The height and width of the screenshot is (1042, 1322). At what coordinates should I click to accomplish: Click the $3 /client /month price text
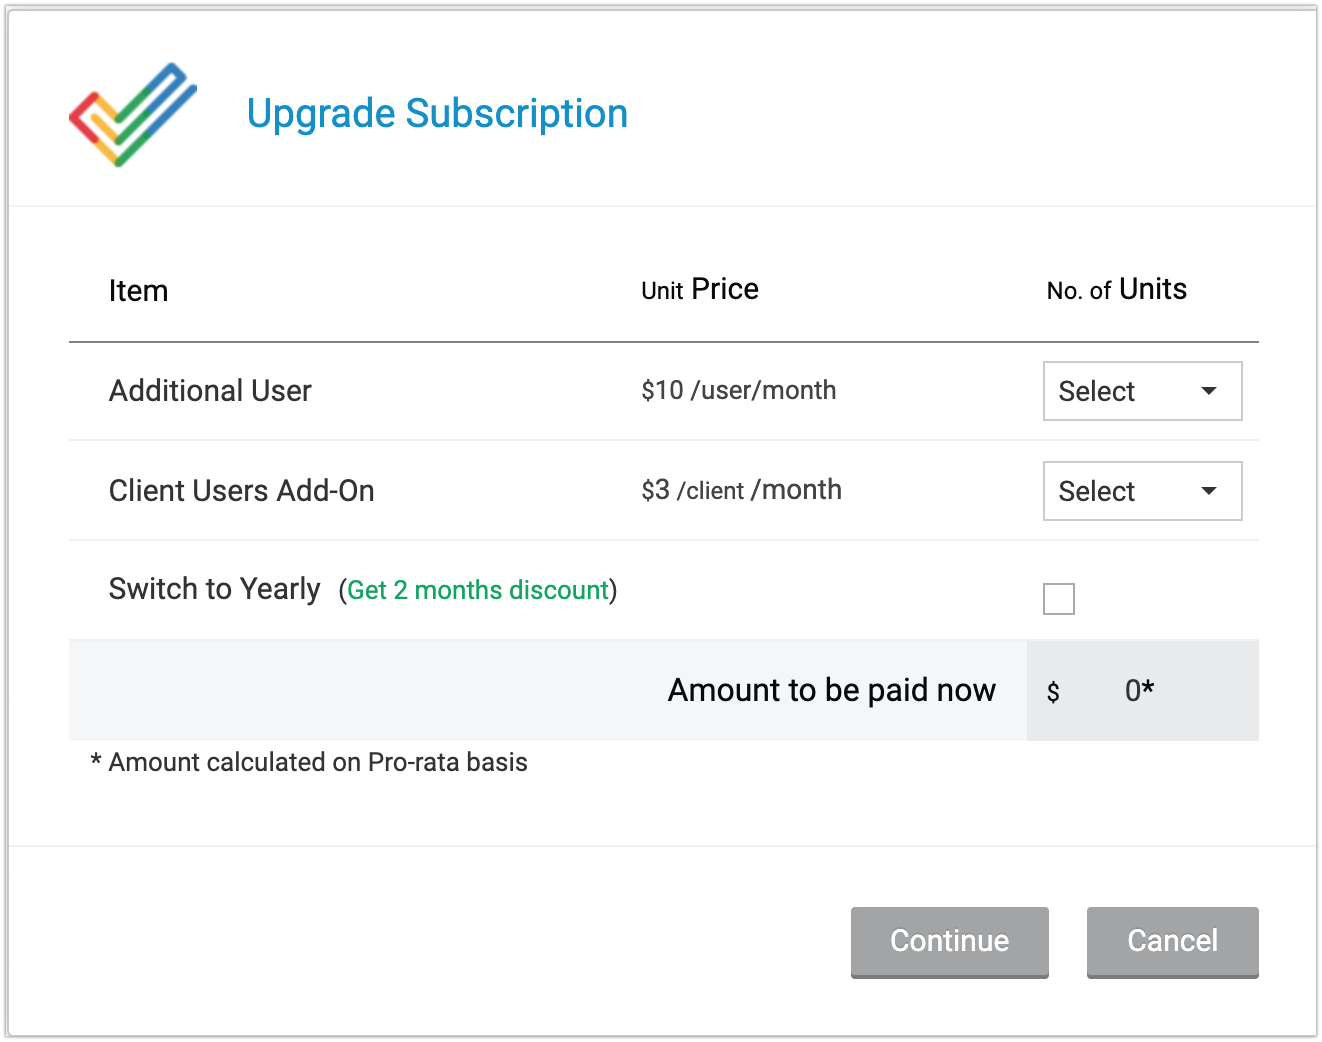coord(741,490)
